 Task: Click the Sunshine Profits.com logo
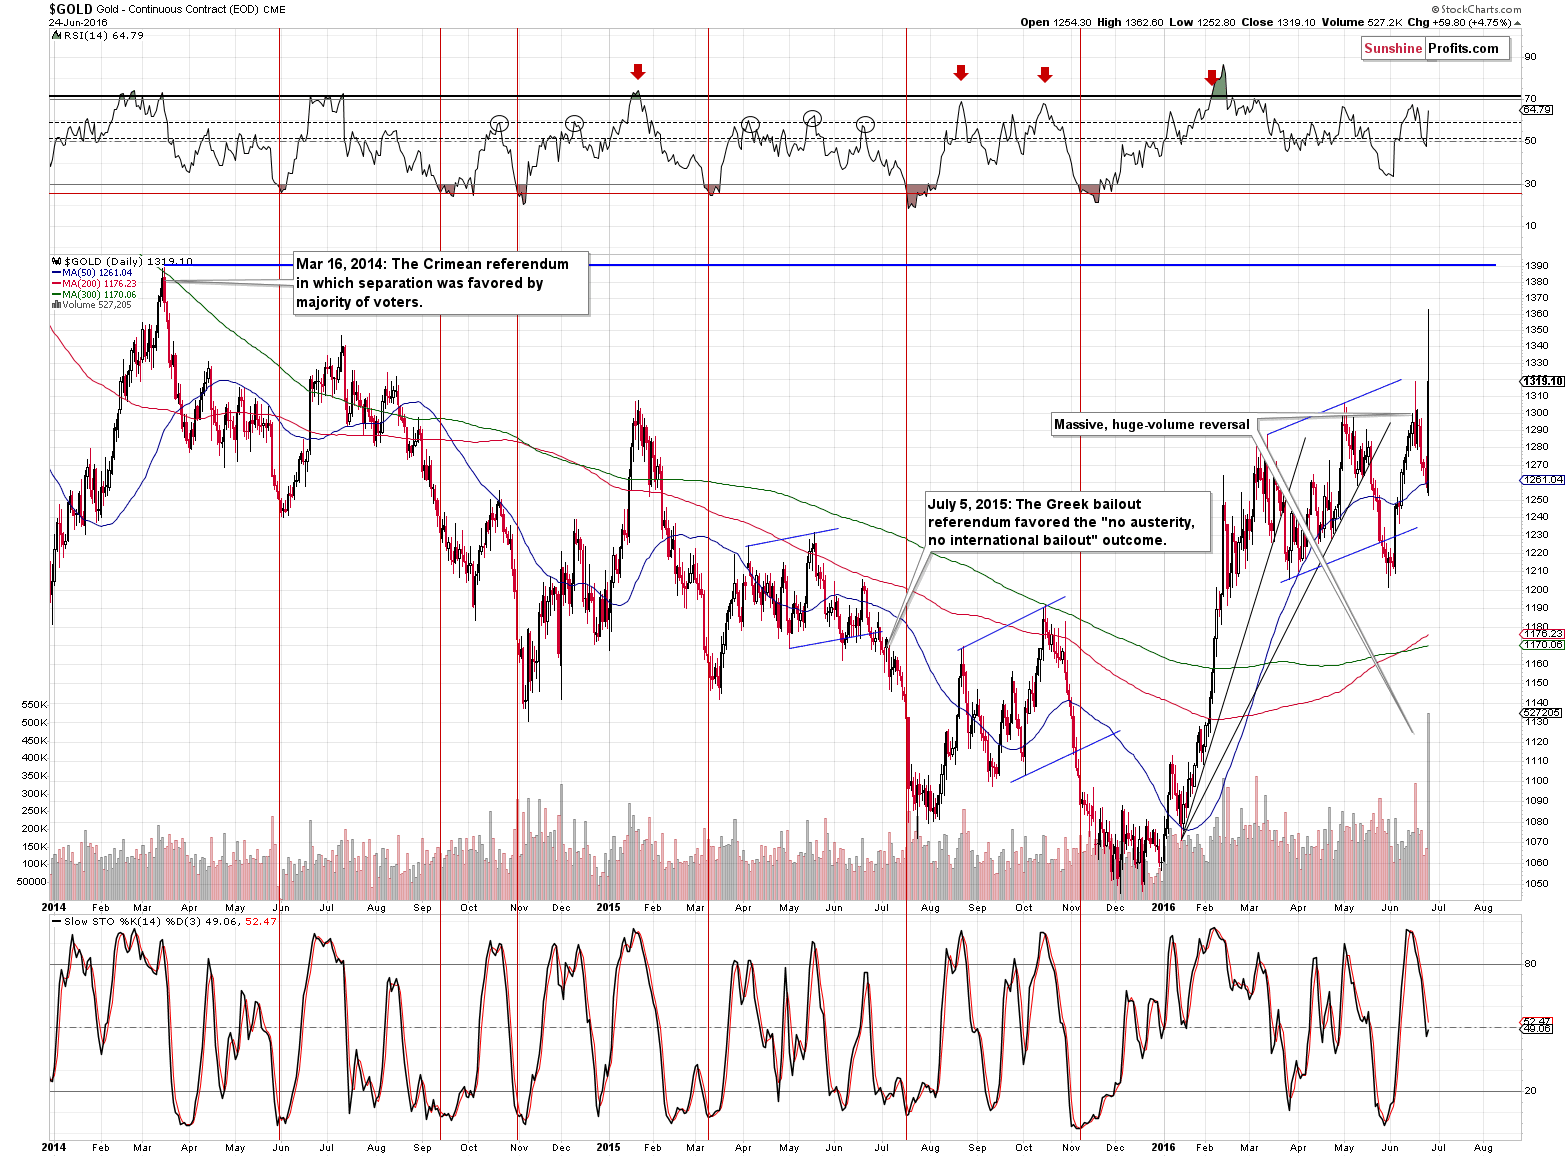1436,48
